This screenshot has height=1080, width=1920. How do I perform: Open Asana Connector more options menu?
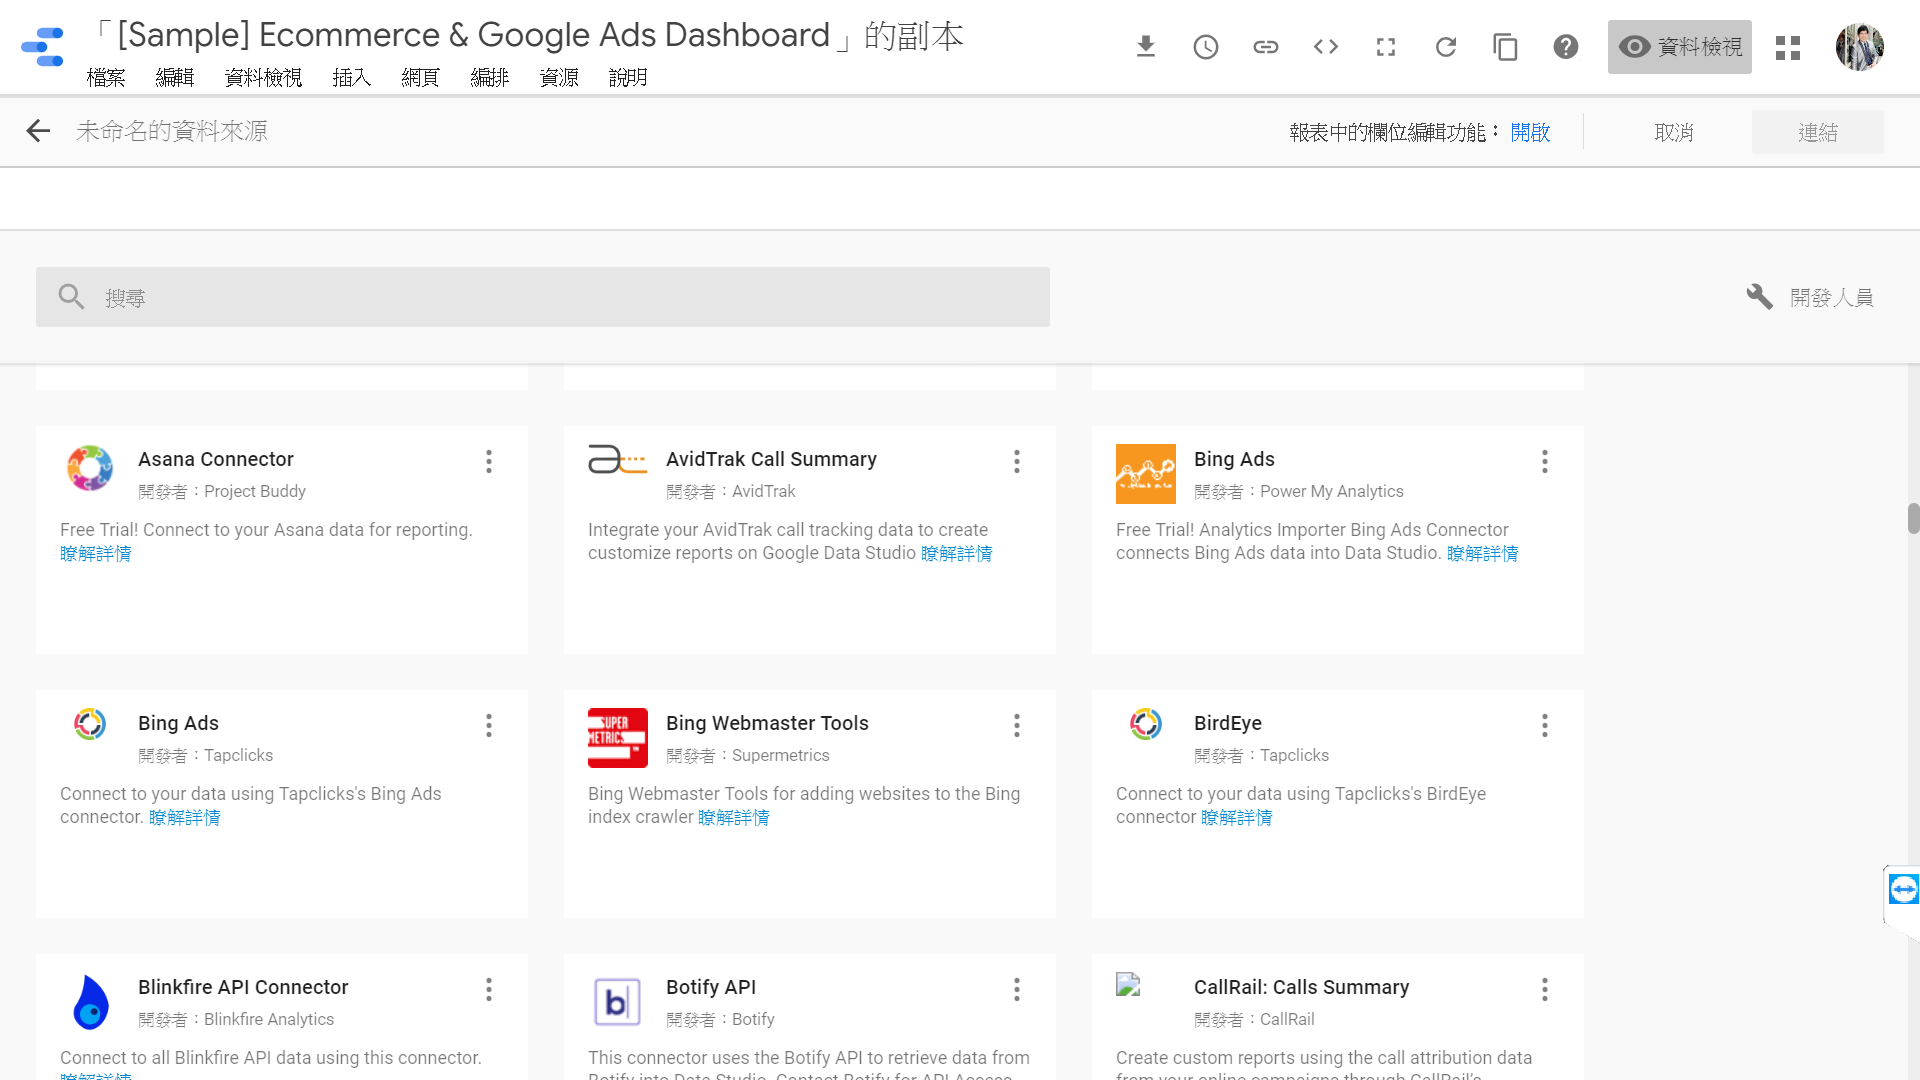(x=489, y=461)
